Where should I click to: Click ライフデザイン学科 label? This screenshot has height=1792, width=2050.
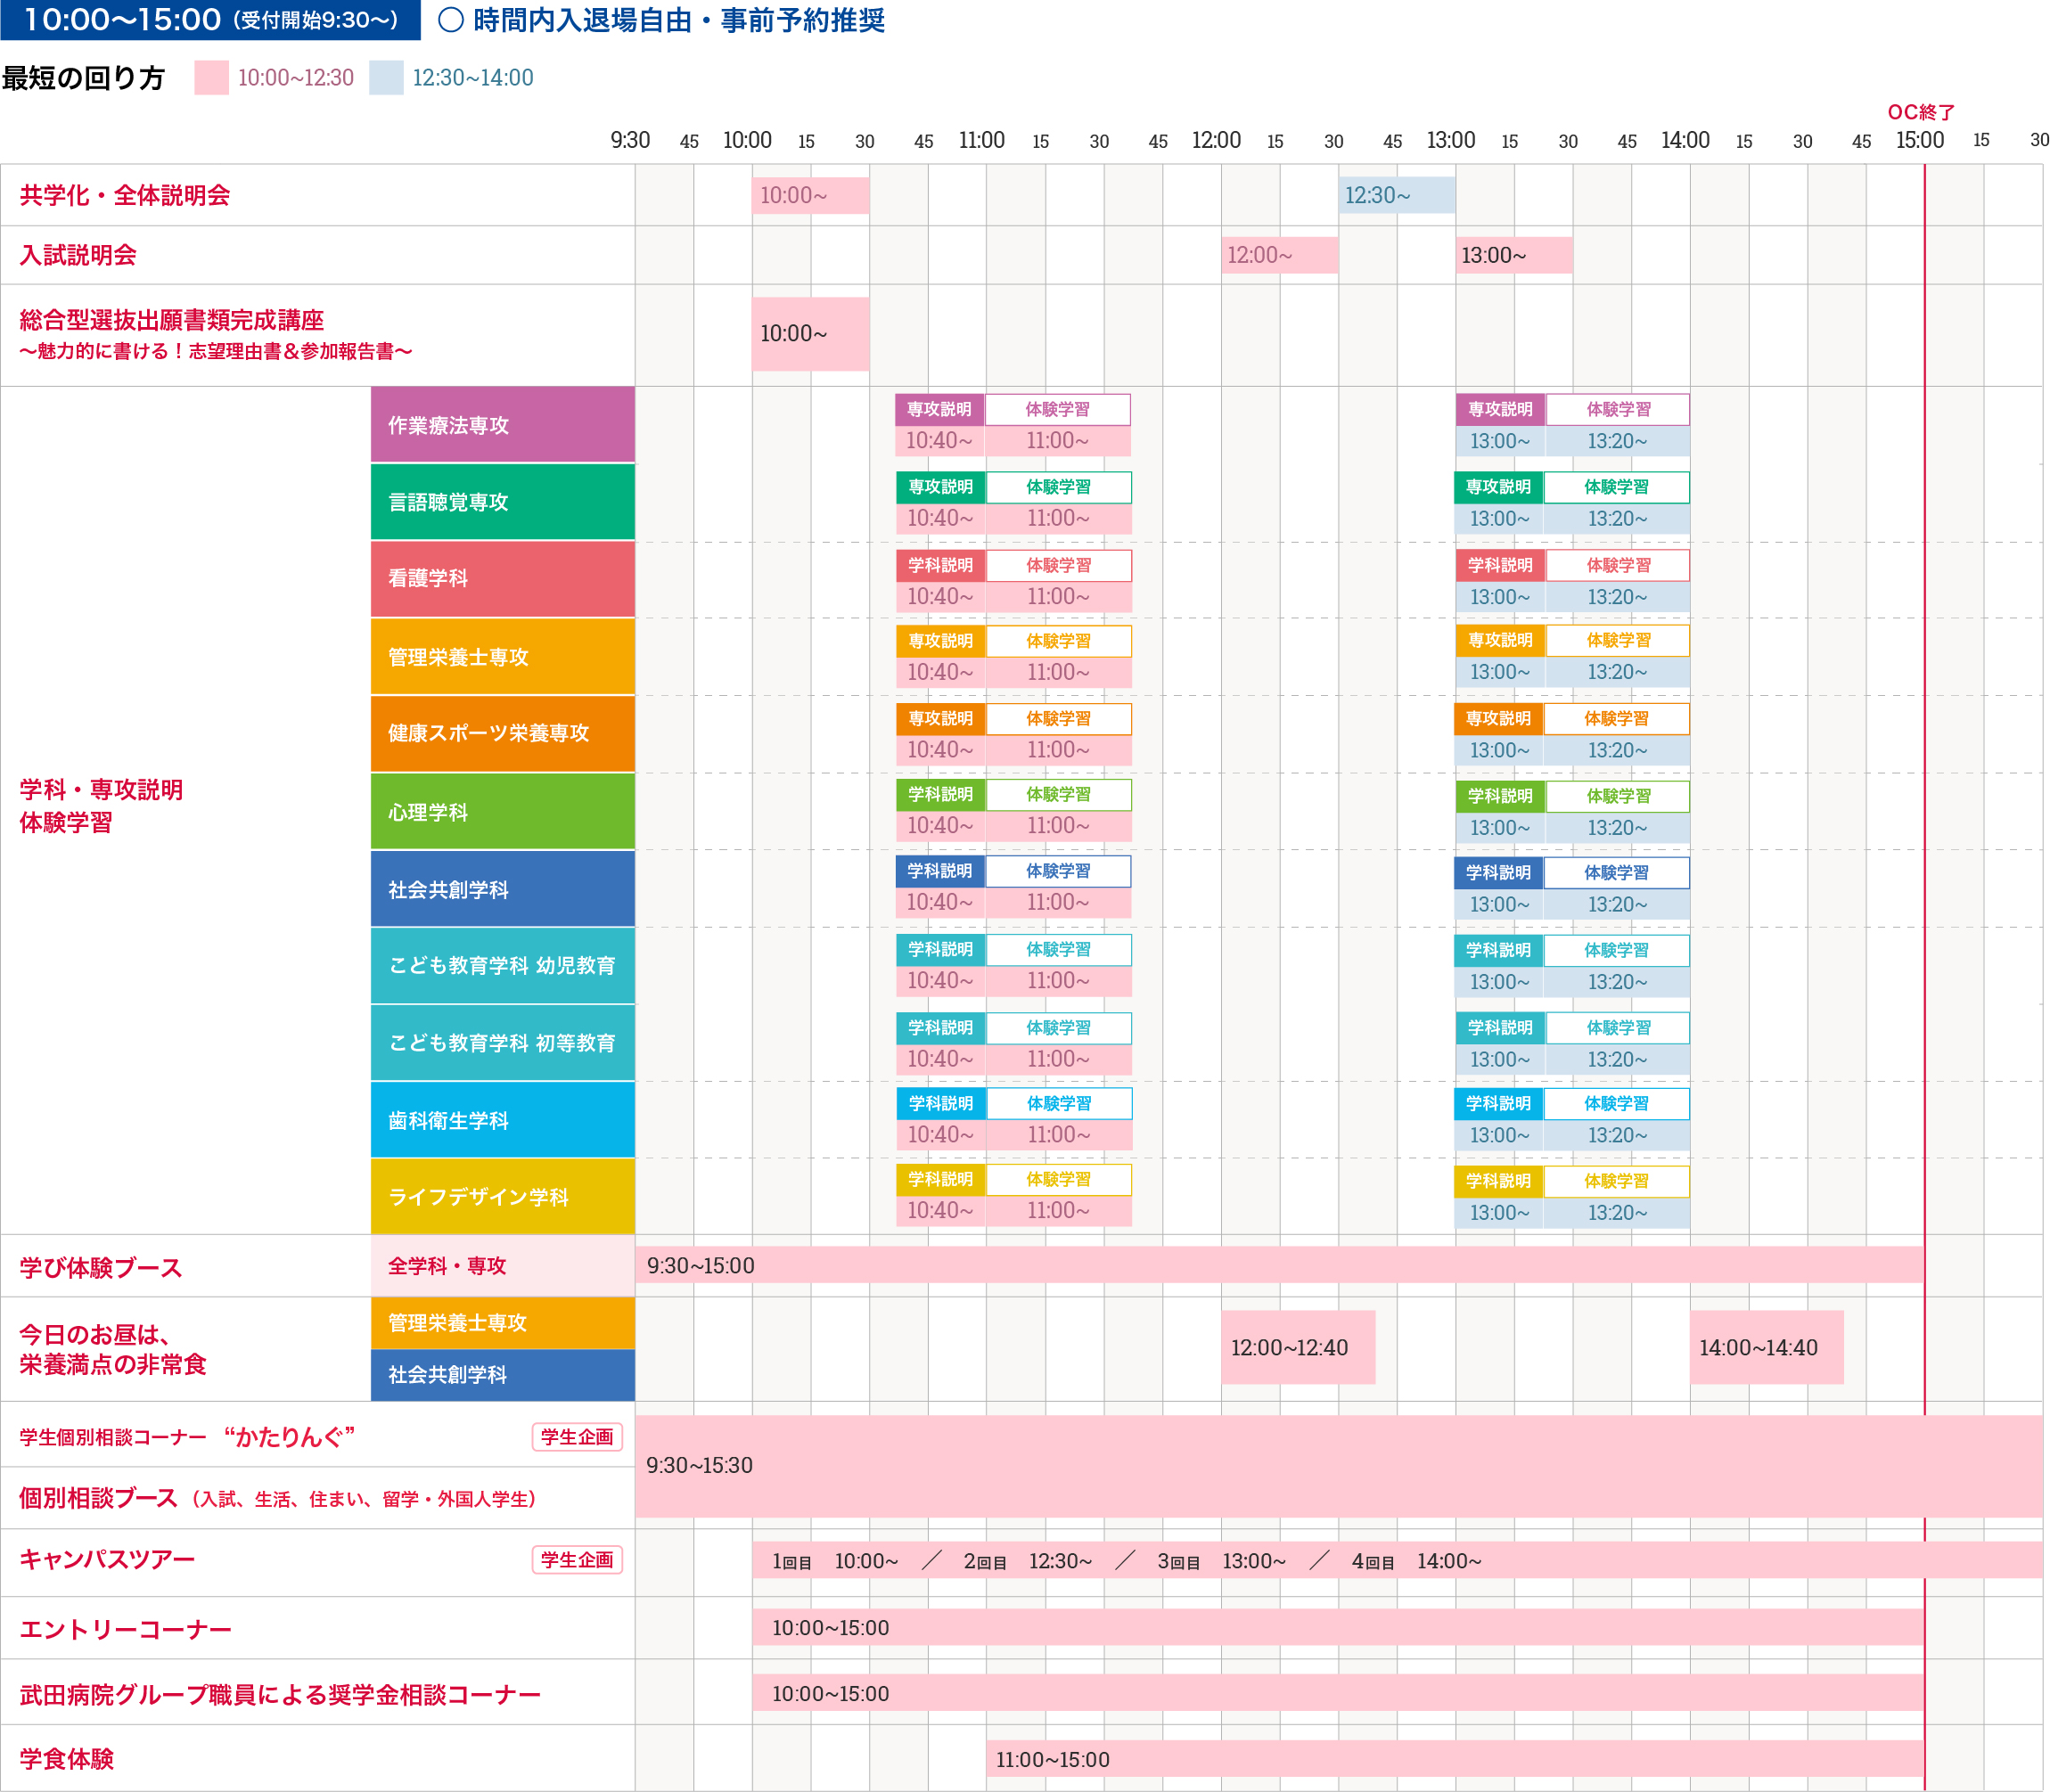502,1197
